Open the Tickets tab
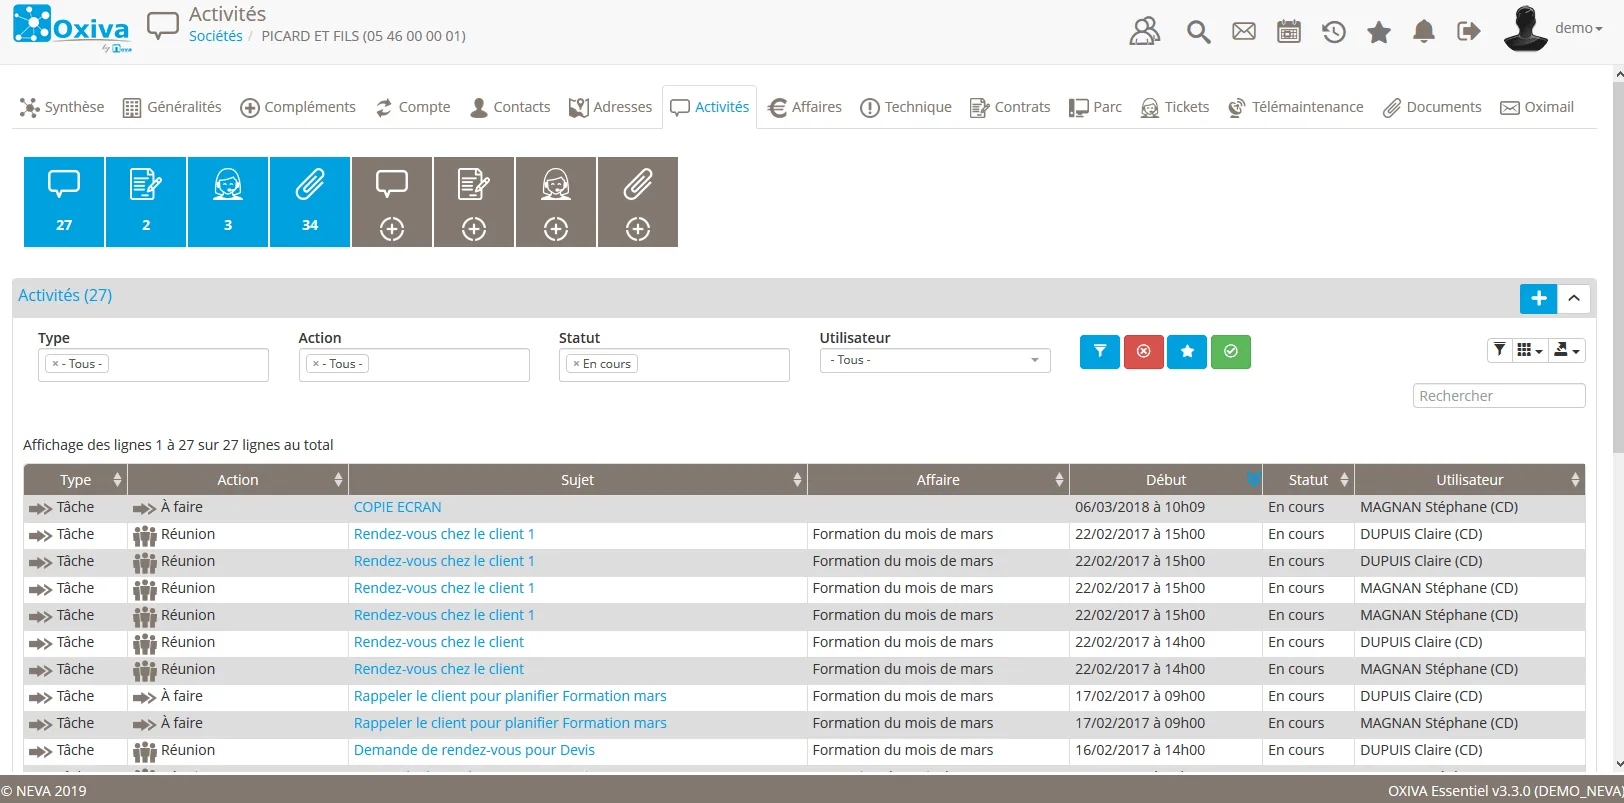Image resolution: width=1624 pixels, height=803 pixels. coord(1175,107)
